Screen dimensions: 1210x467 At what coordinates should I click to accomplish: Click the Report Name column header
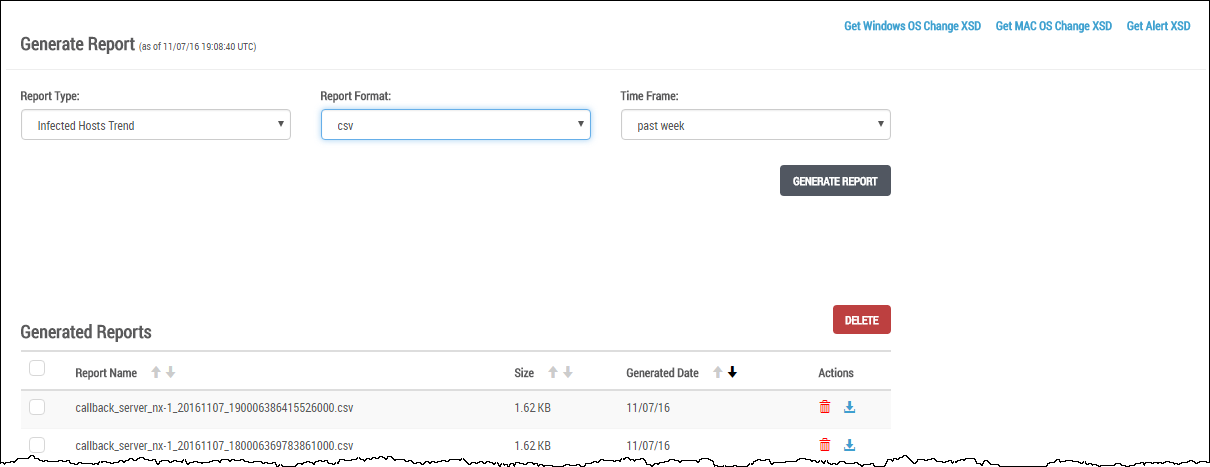click(106, 373)
